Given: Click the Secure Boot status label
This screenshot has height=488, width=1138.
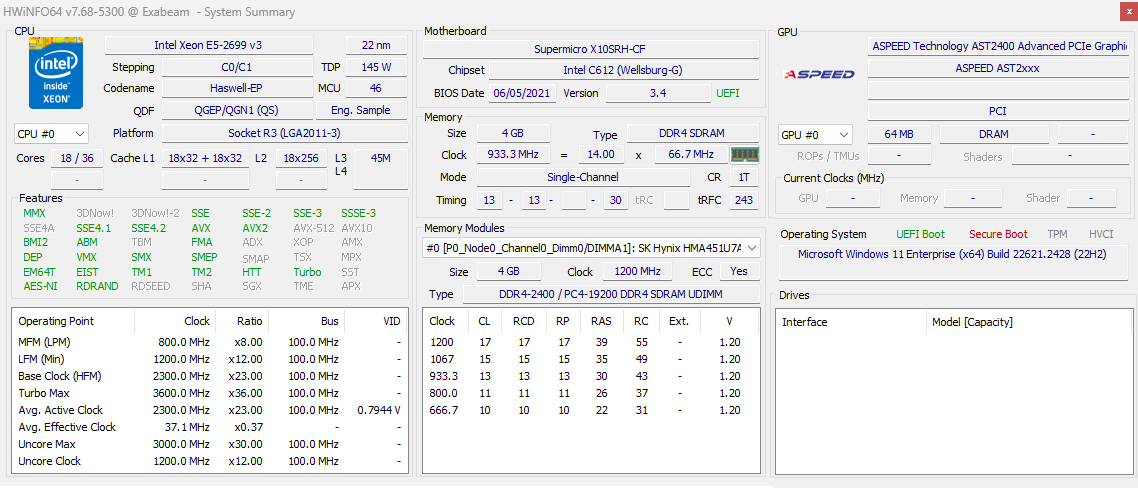Looking at the screenshot, I should [997, 234].
